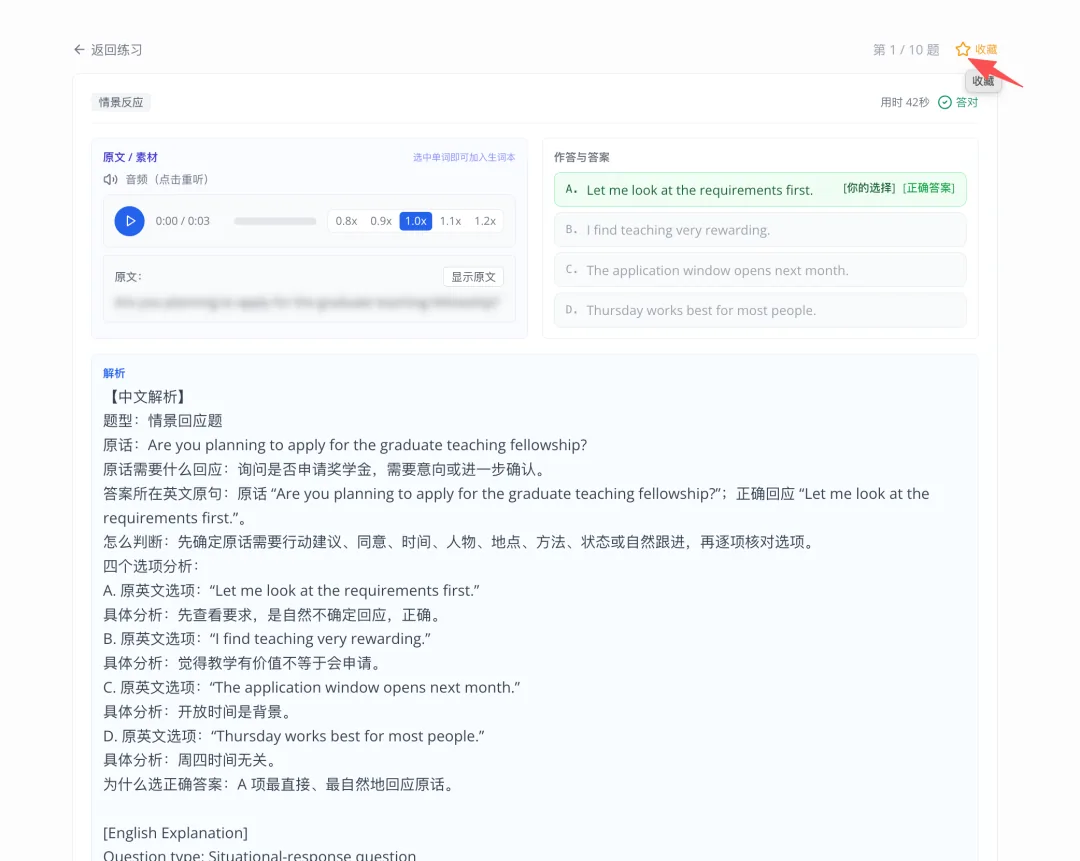Select the 1.0x playback speed

pos(416,221)
